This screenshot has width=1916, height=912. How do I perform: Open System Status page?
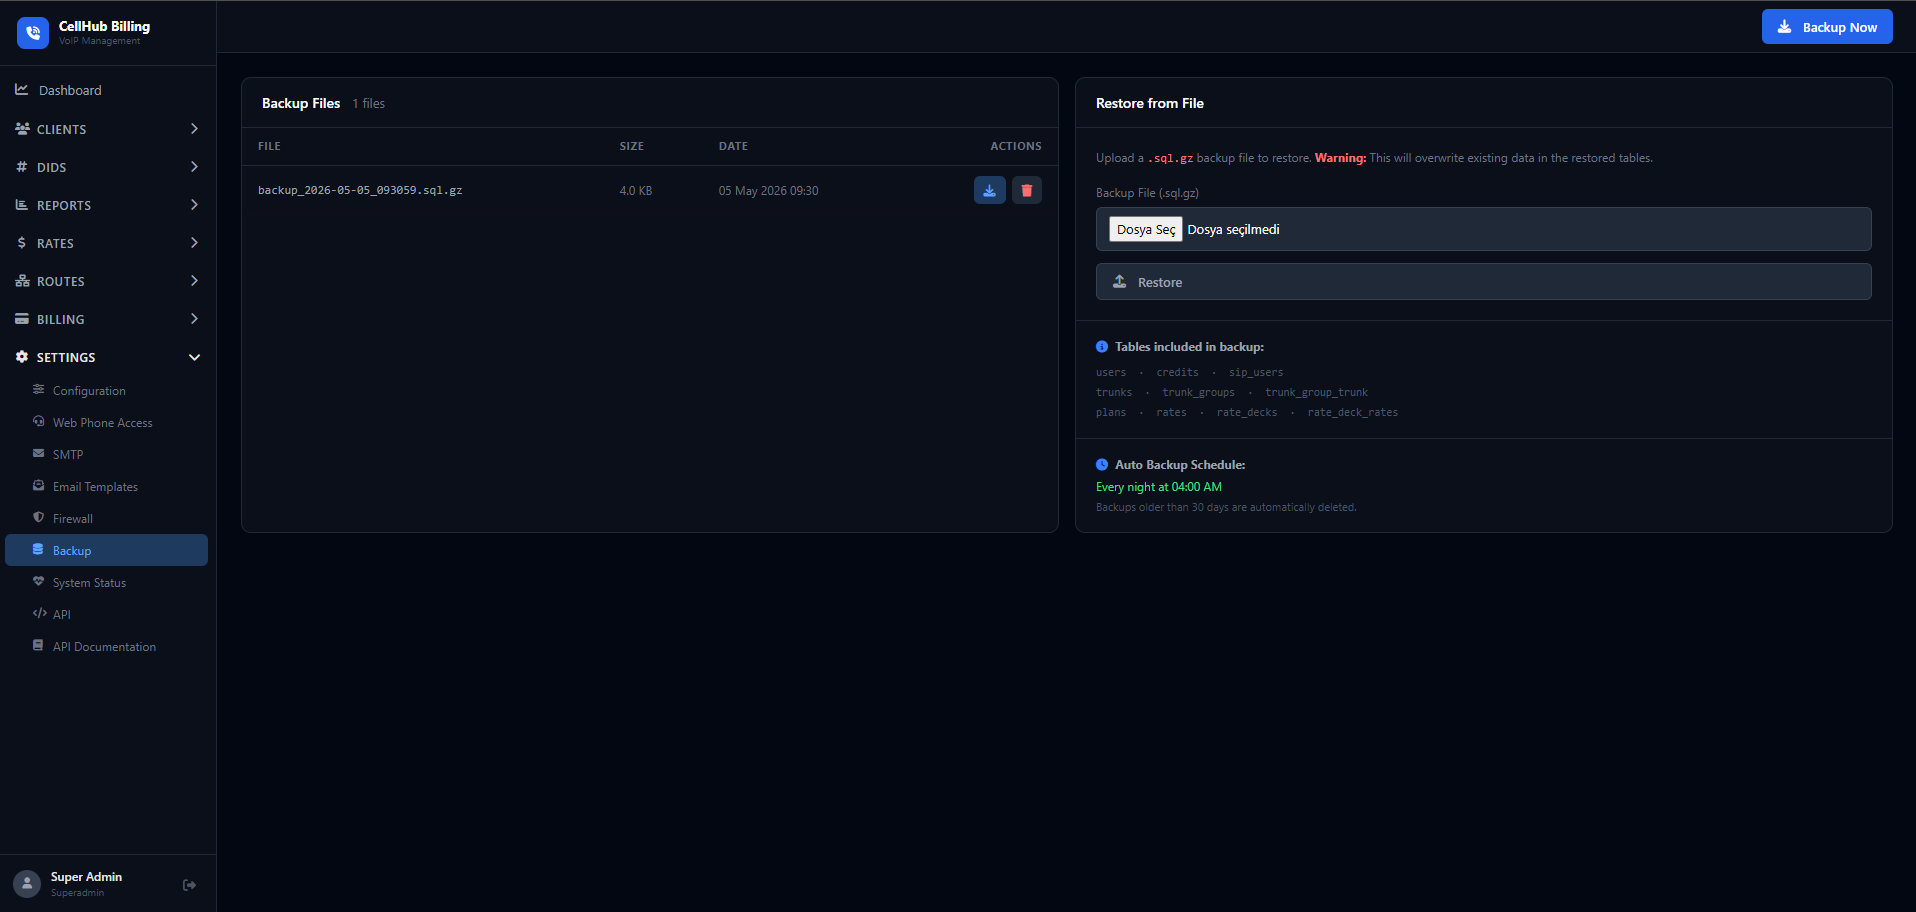(x=106, y=583)
